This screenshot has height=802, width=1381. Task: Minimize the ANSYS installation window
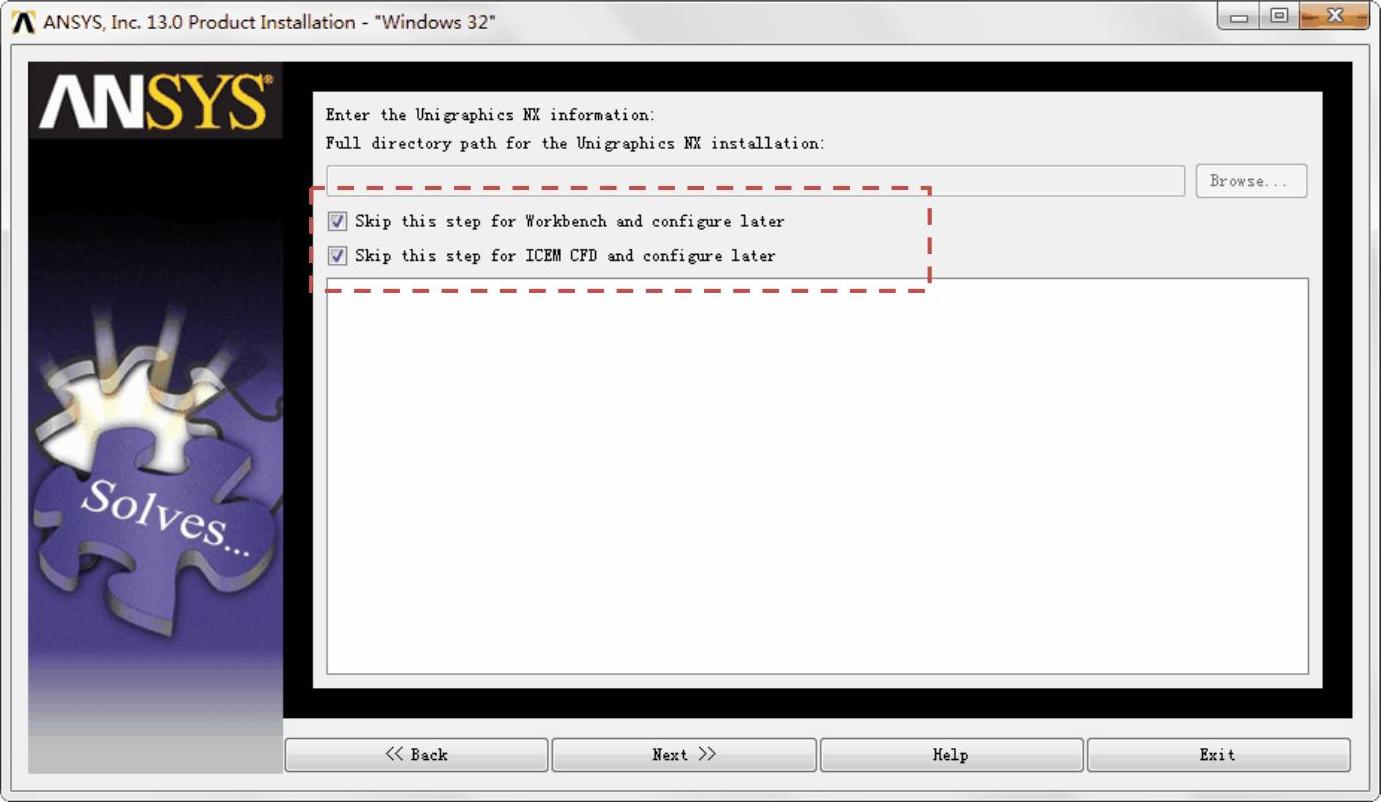click(1240, 17)
